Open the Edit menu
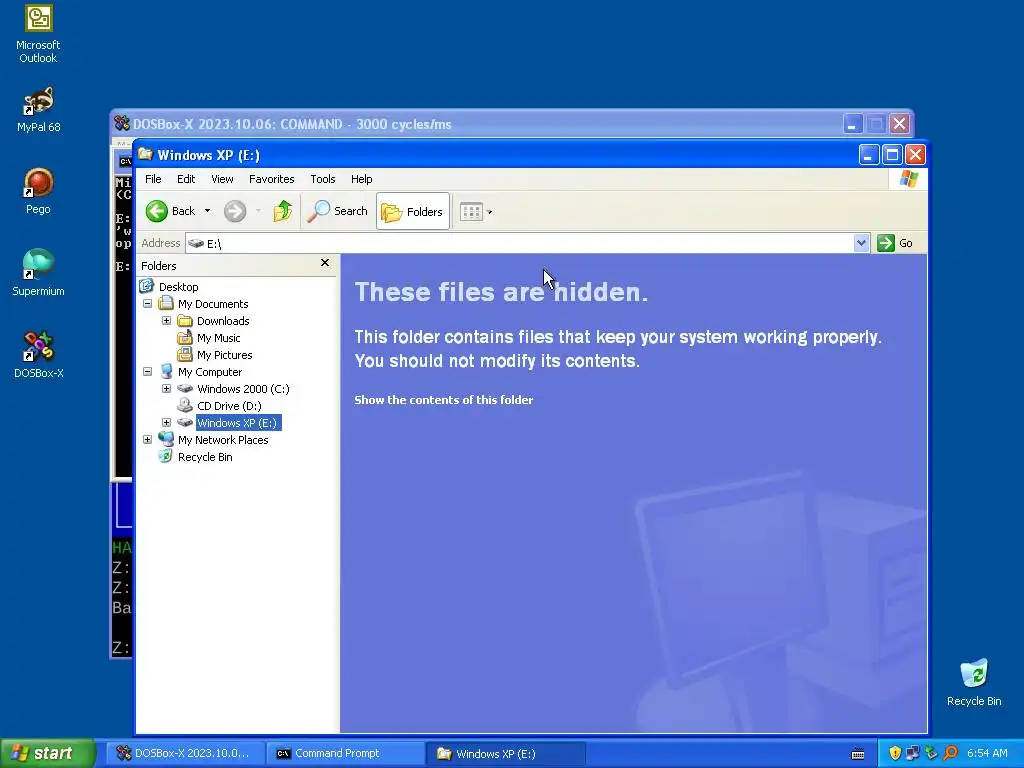1024x768 pixels. pyautogui.click(x=186, y=179)
